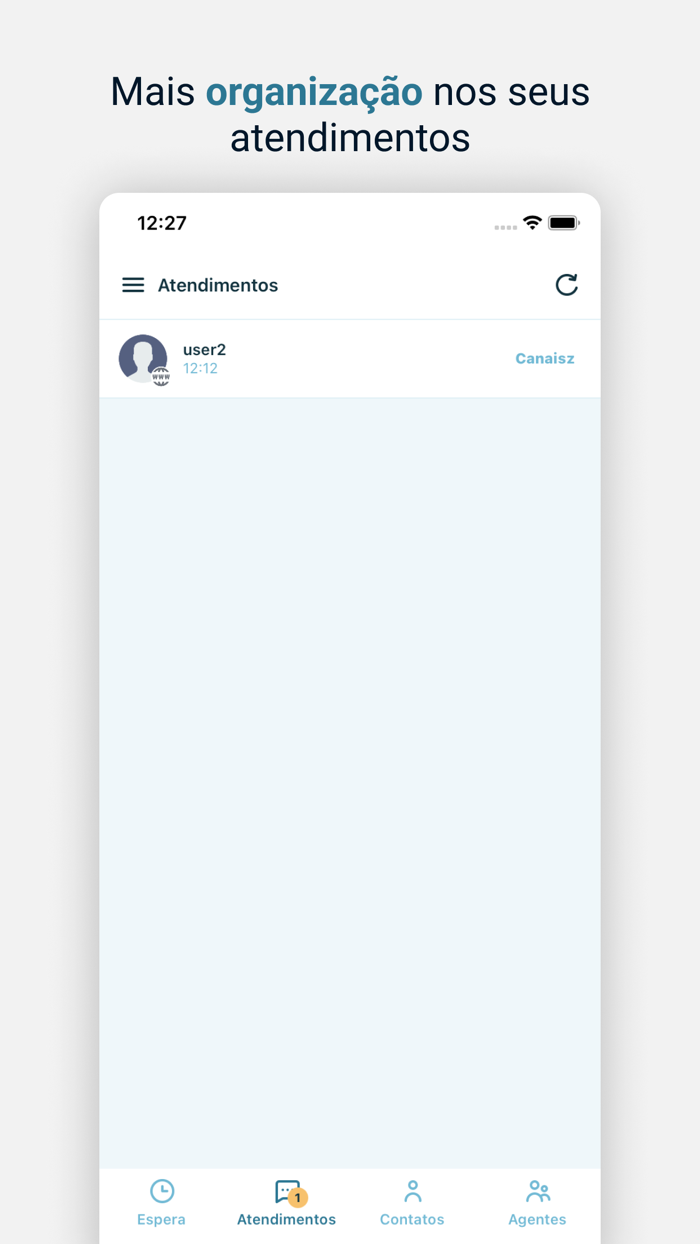Tap the Atendimentos header title
Viewport: 700px width, 1244px height.
pos(218,285)
